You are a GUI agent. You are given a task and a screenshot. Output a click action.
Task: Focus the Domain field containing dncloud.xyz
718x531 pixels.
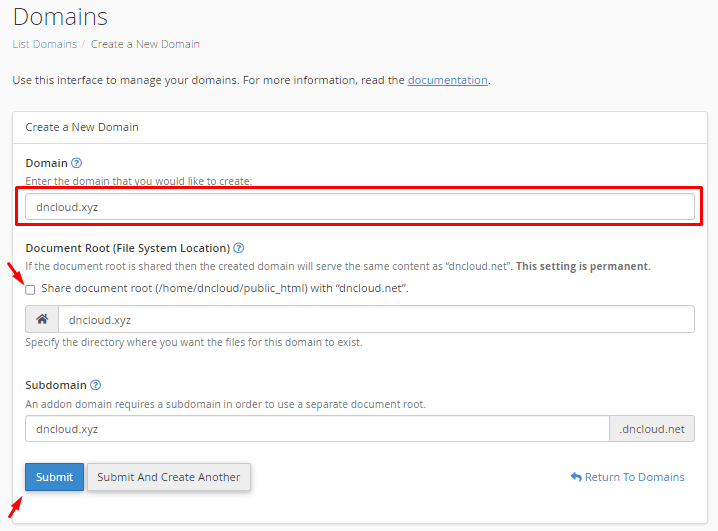(x=360, y=207)
